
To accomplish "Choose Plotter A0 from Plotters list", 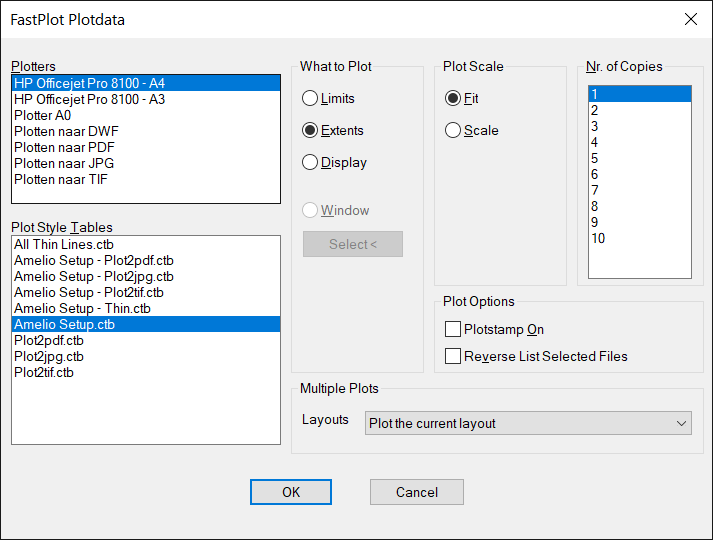I will point(146,115).
